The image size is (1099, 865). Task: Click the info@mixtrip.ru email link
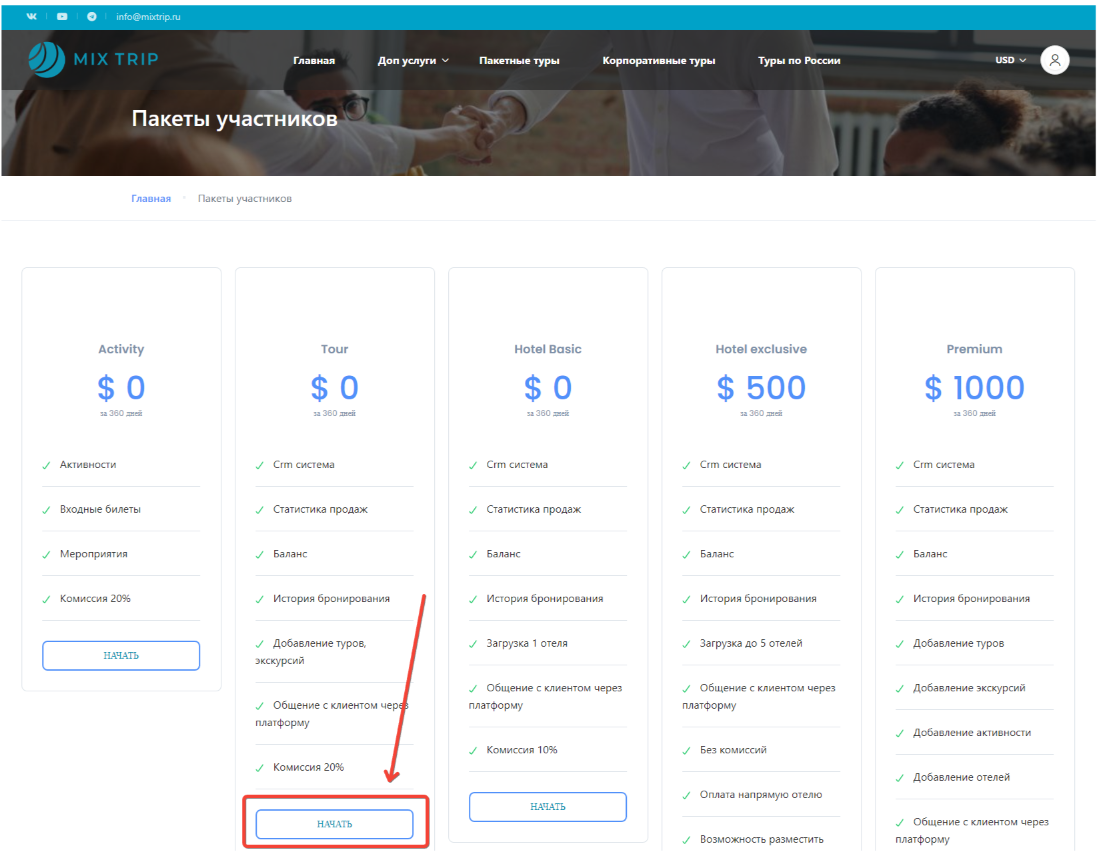coord(148,17)
